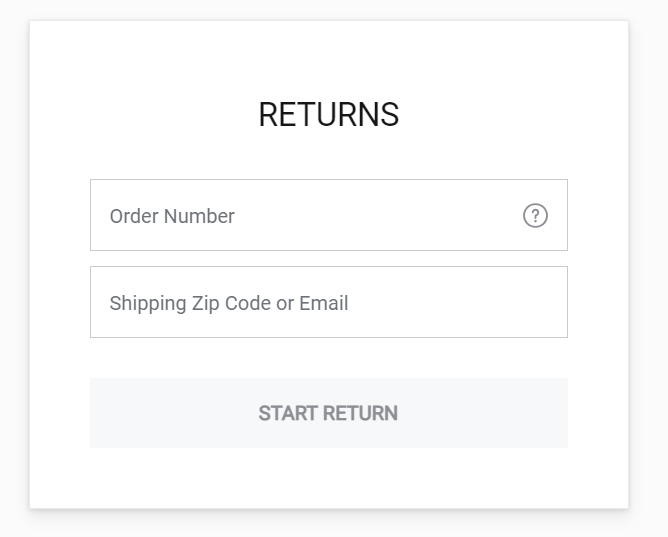Click the RETURNS heading
Screen dimensions: 668x537
coord(328,115)
